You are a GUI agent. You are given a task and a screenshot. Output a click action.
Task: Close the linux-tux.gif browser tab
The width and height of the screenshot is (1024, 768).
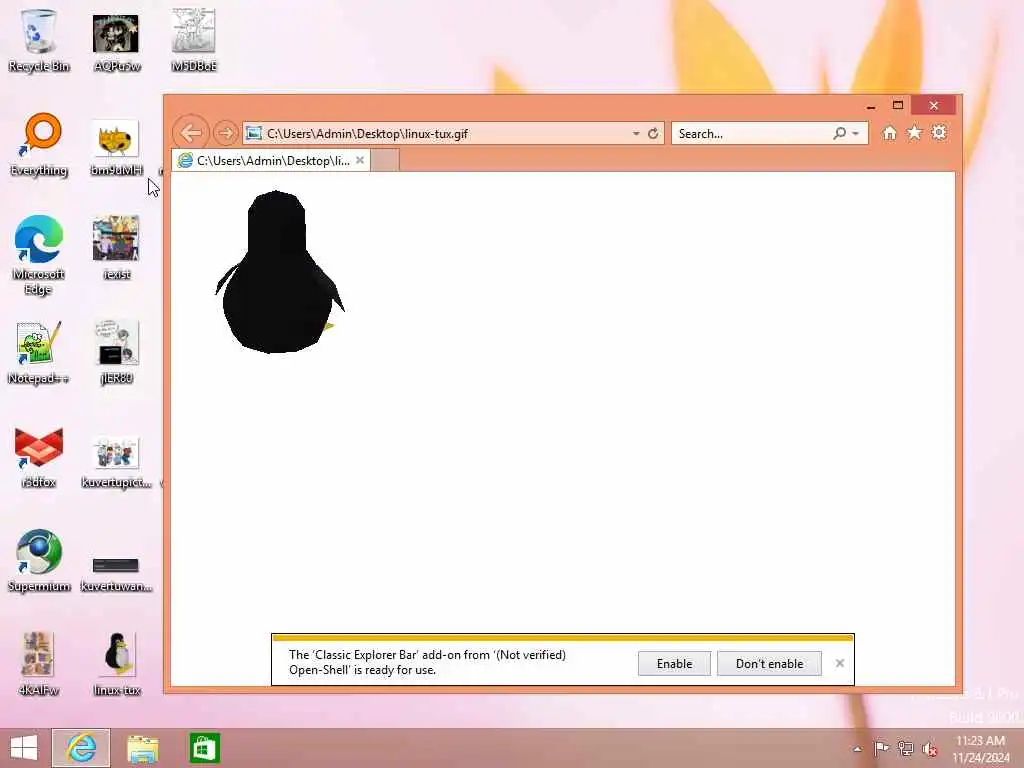360,160
